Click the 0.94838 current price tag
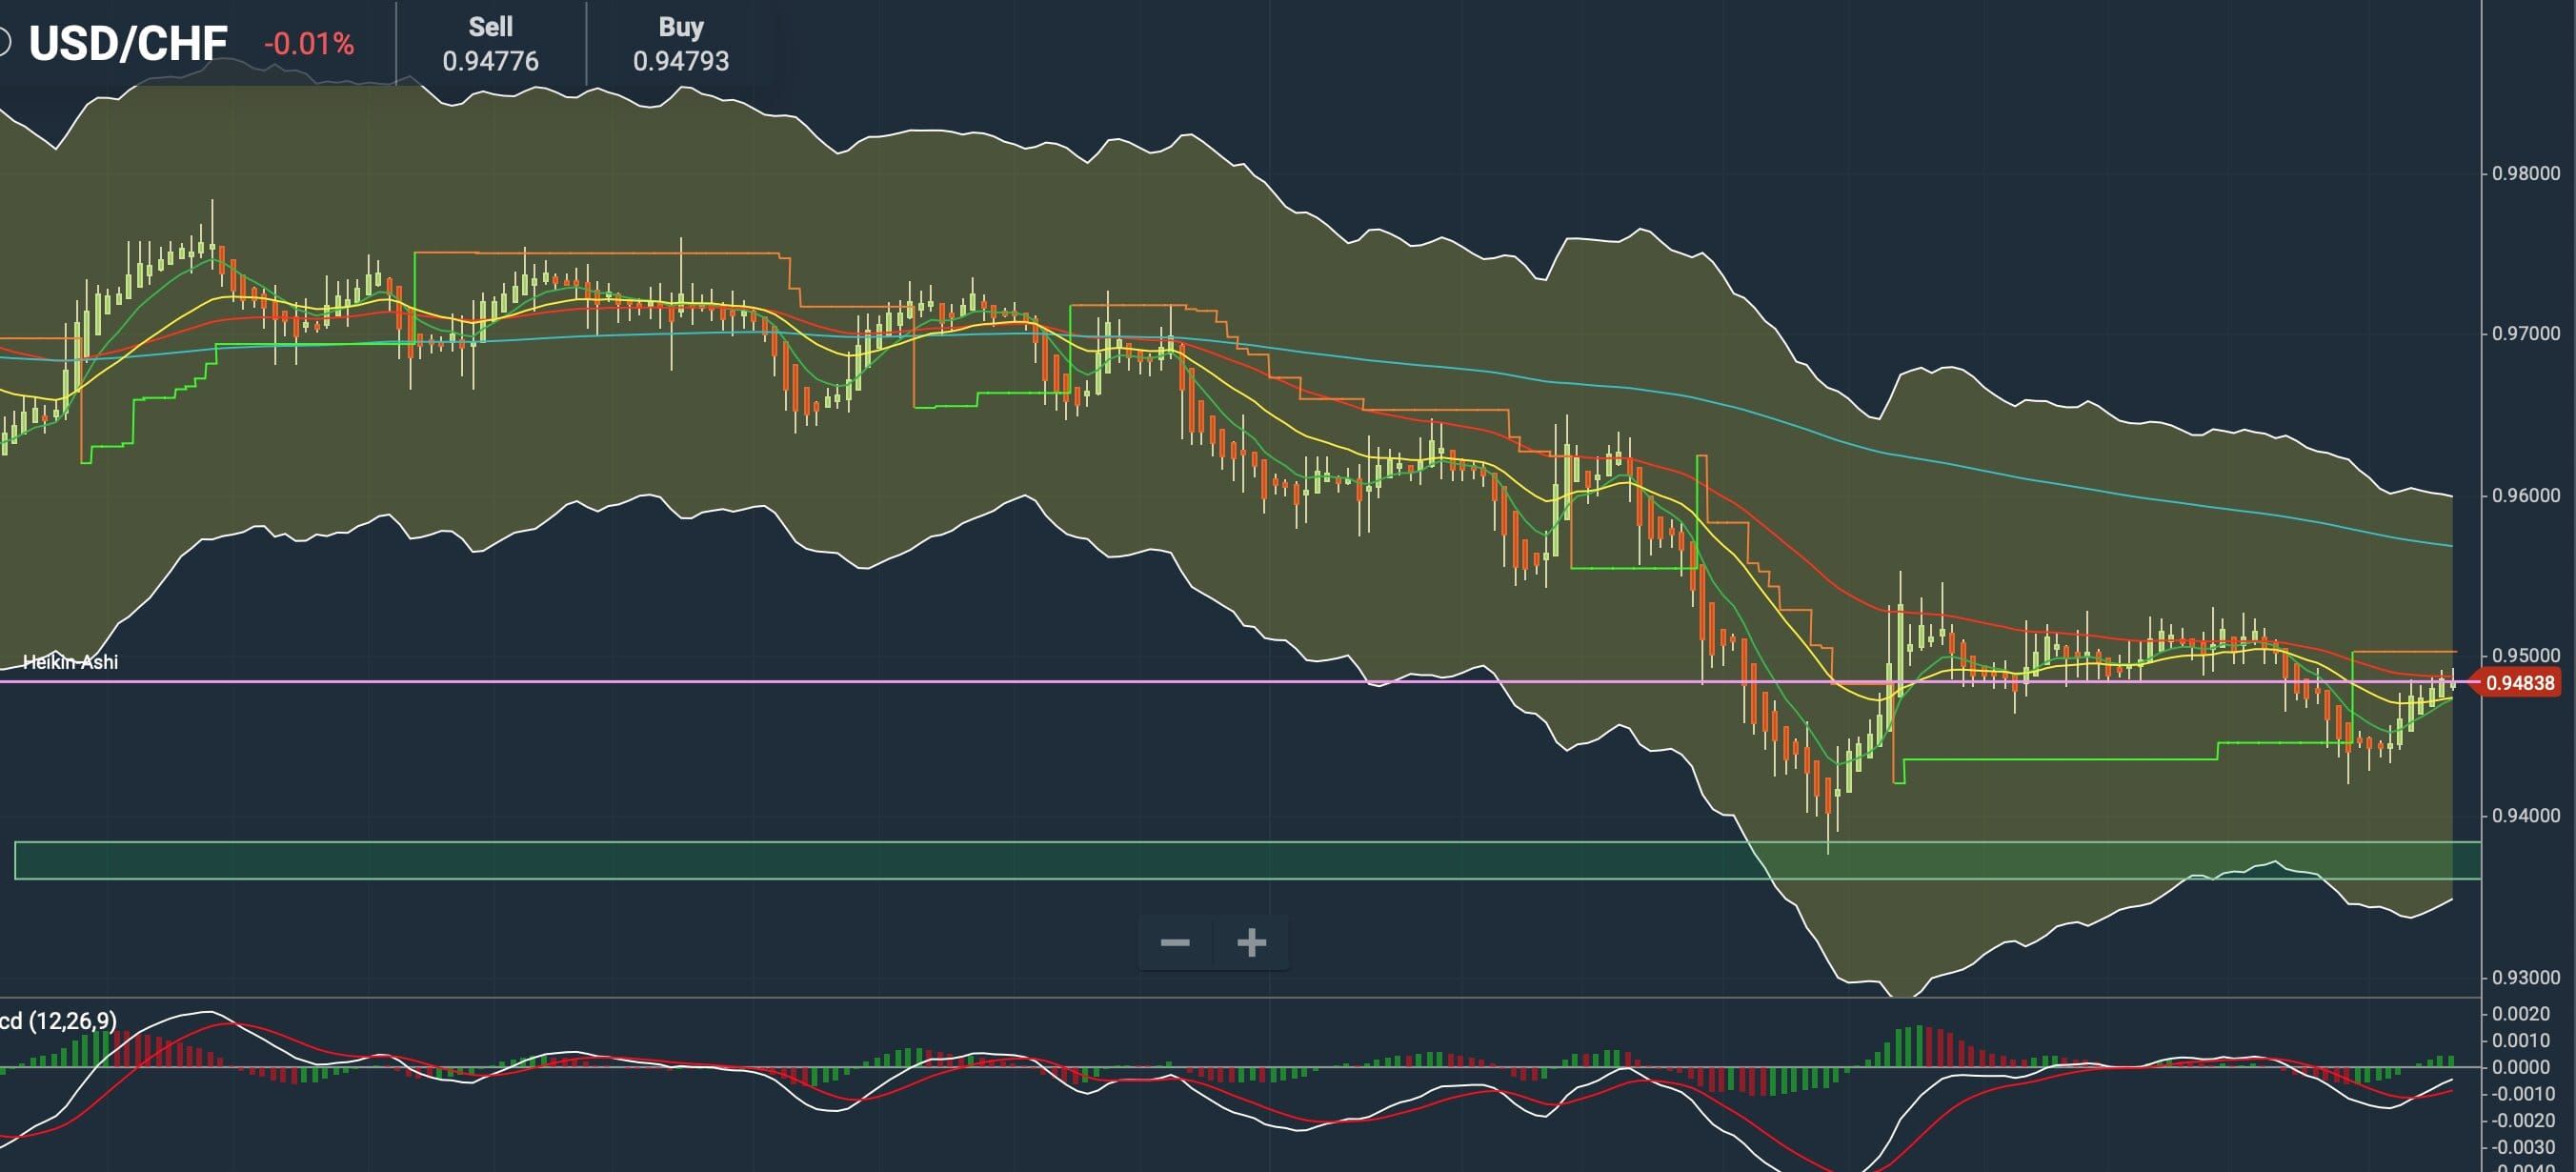Screen dimensions: 2576x1172 (2516, 683)
